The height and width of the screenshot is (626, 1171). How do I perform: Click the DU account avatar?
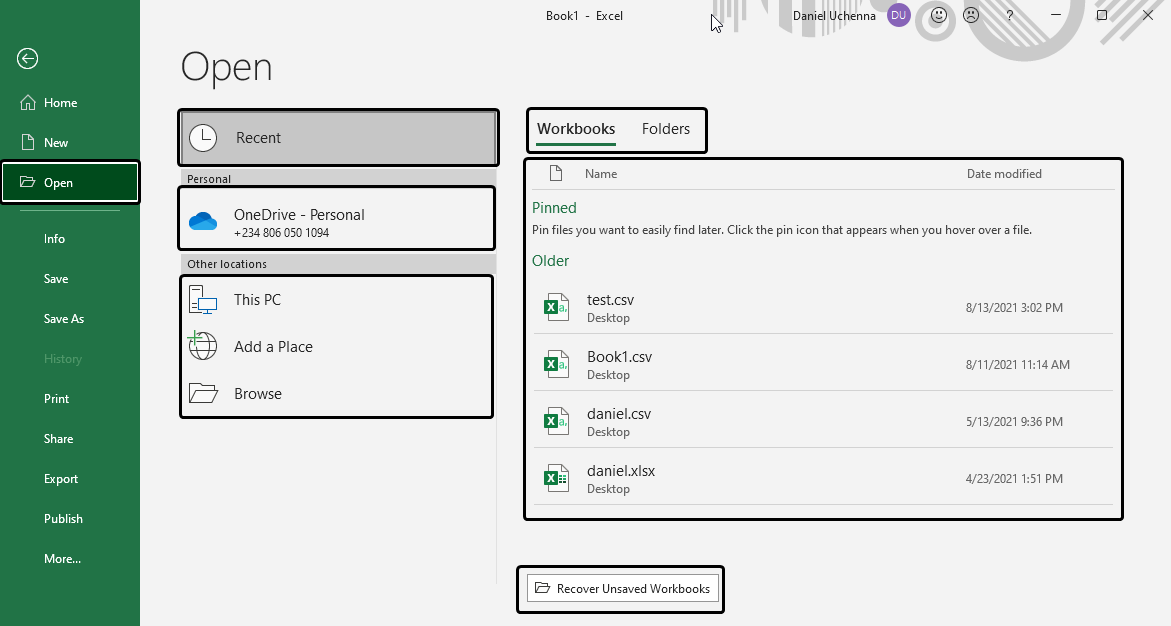coord(898,15)
